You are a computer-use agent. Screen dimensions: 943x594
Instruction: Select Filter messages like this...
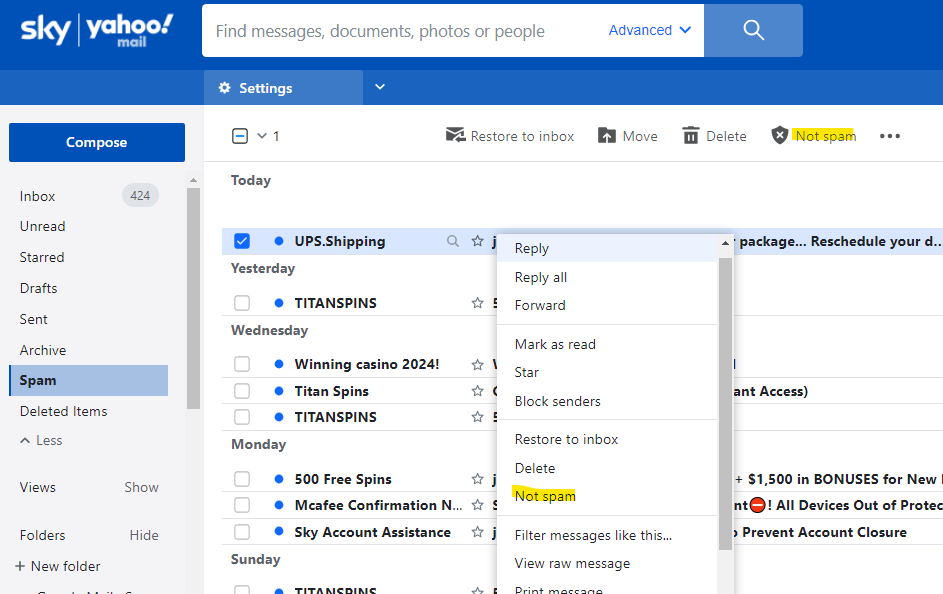click(607, 535)
